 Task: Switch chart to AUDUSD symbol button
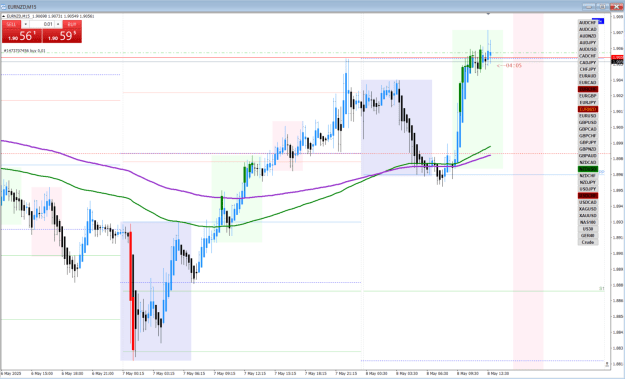tap(588, 49)
